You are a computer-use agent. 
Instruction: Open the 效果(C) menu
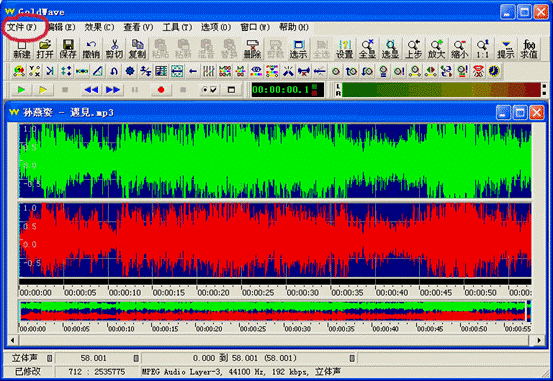(x=99, y=27)
